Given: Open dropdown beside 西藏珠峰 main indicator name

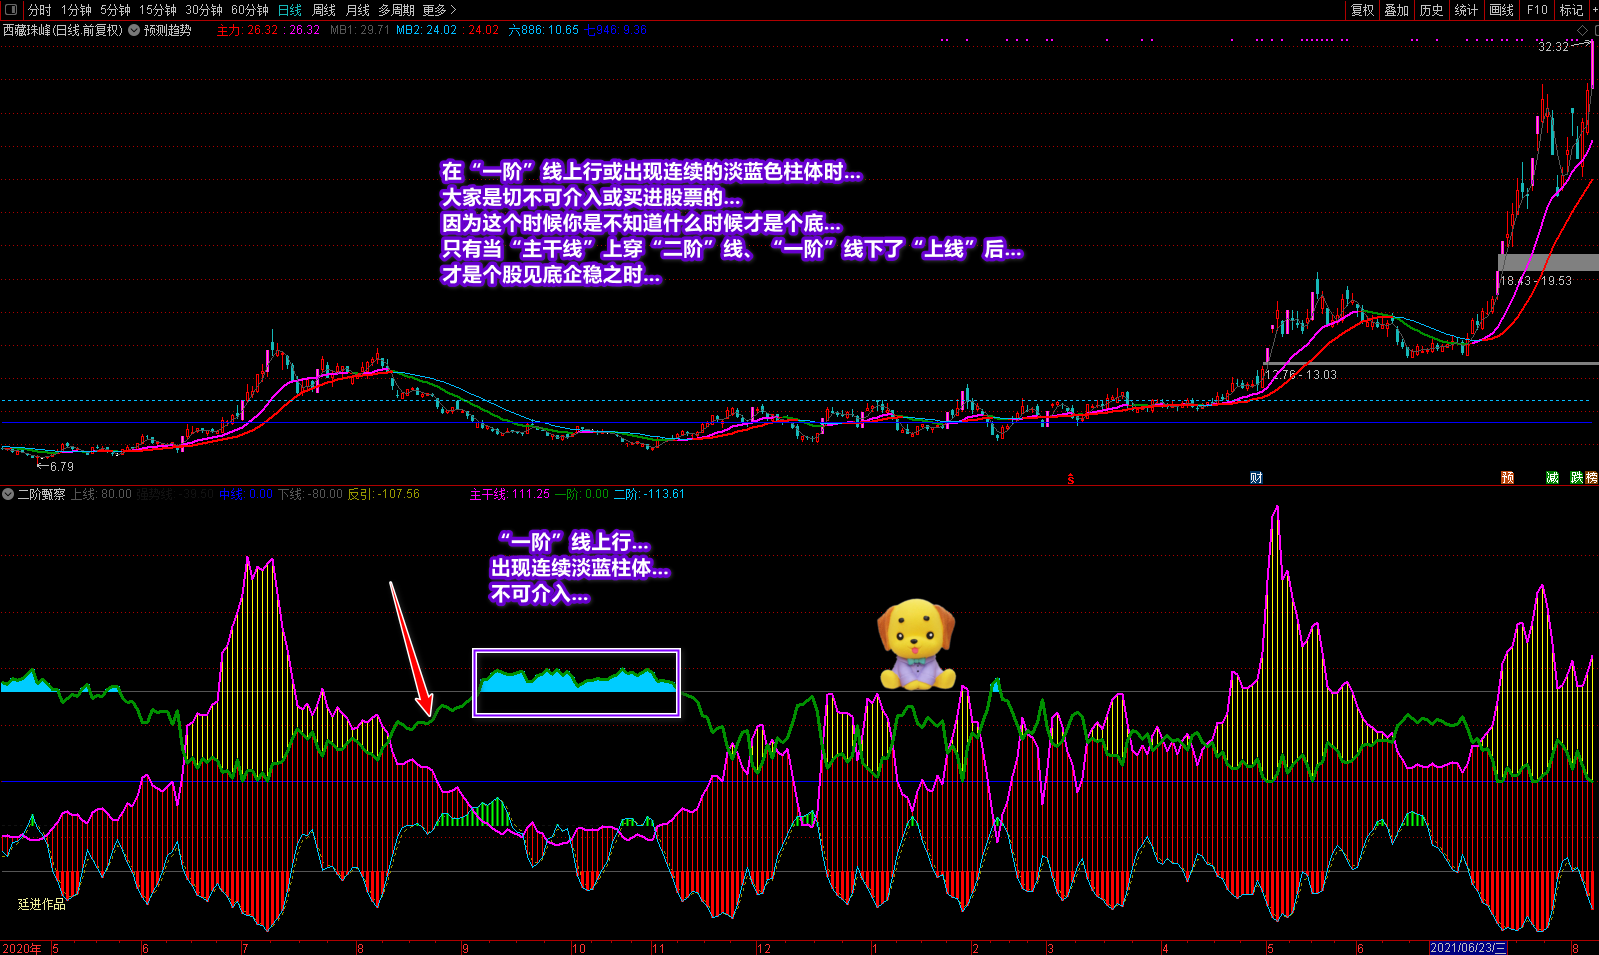Looking at the screenshot, I should [134, 30].
